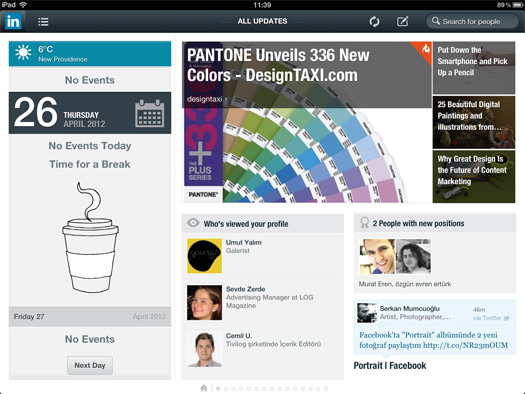Tap the ribbon award icon

click(364, 223)
